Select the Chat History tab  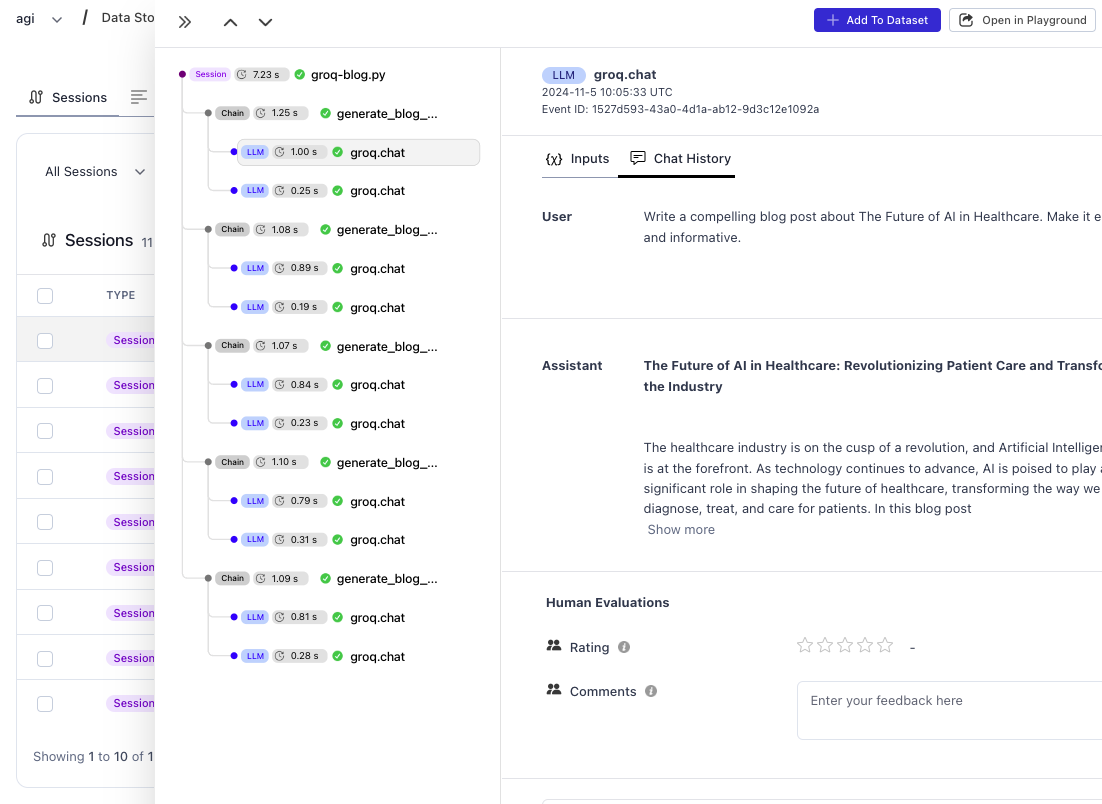680,159
